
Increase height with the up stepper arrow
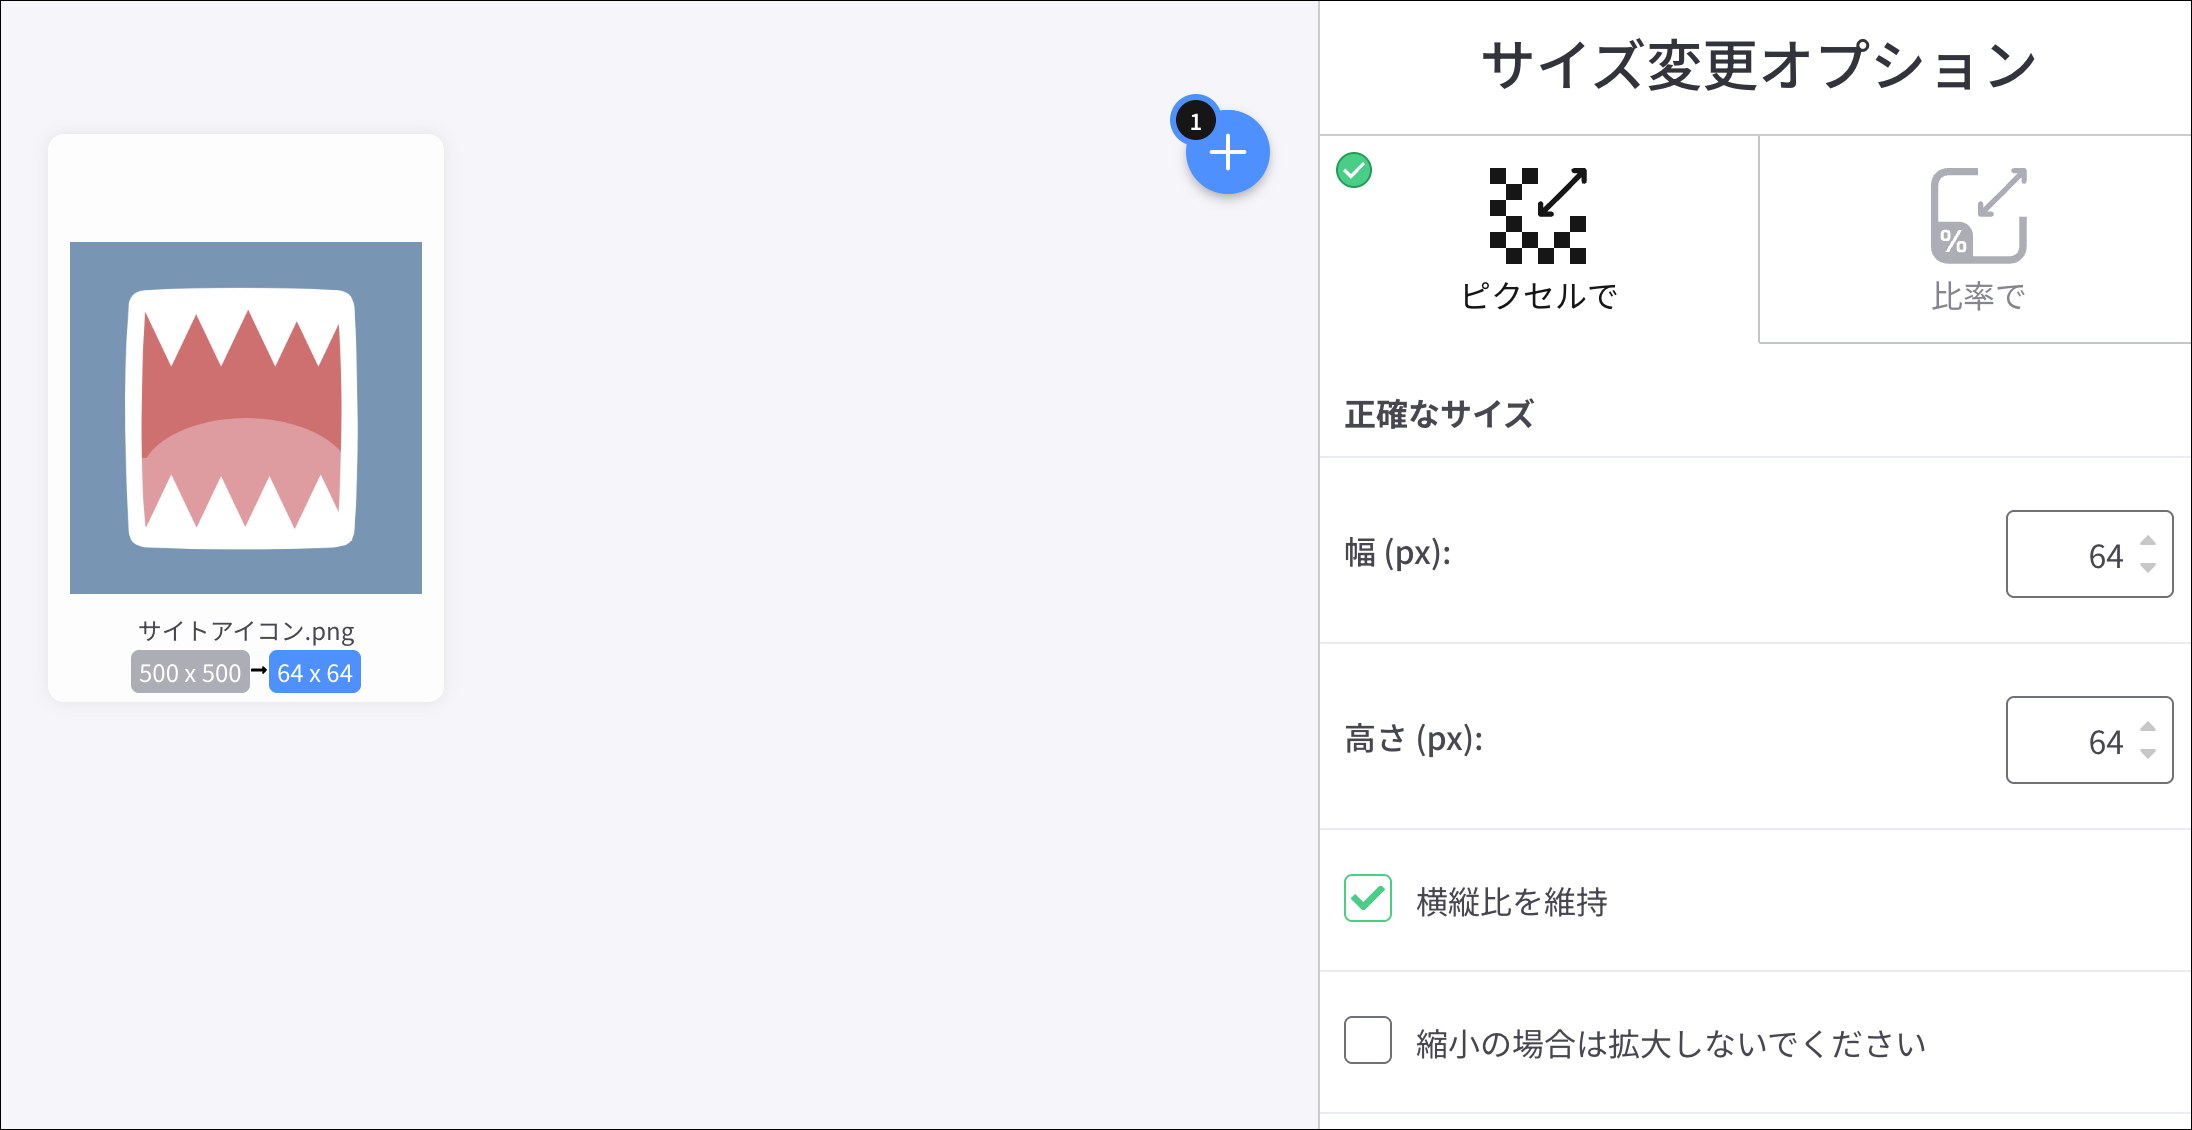2148,727
